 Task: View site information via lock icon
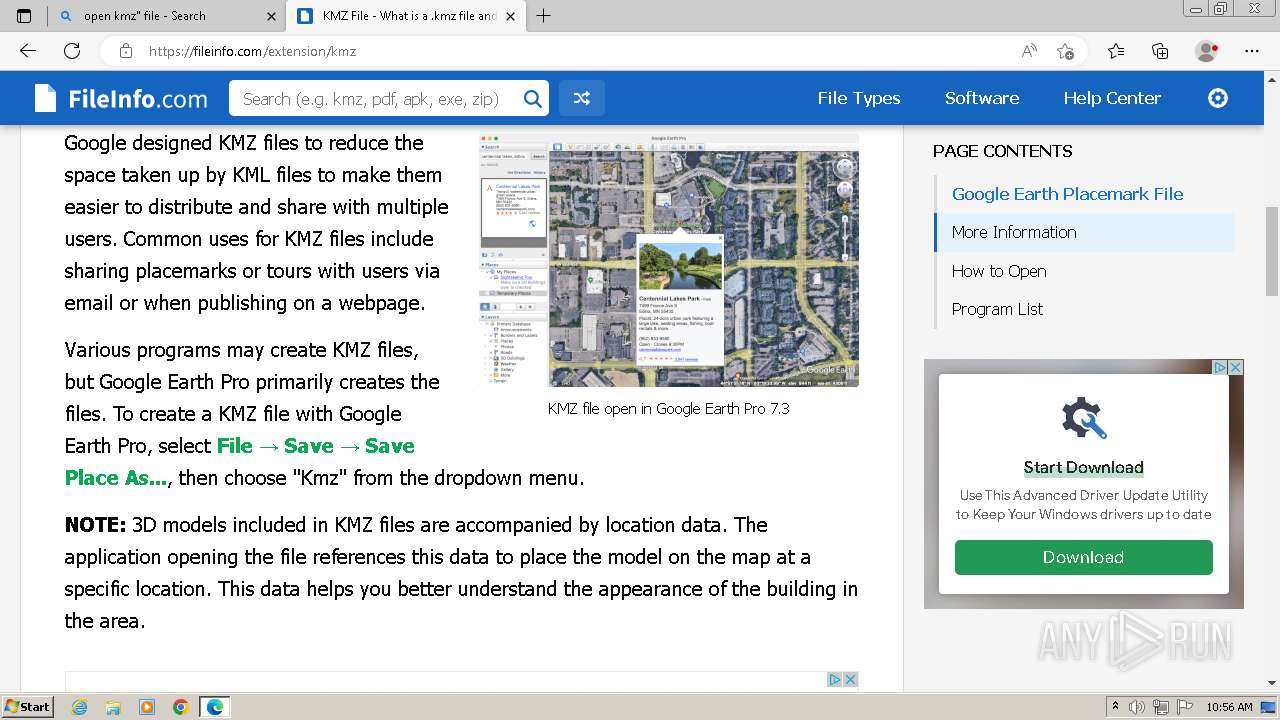(x=125, y=51)
